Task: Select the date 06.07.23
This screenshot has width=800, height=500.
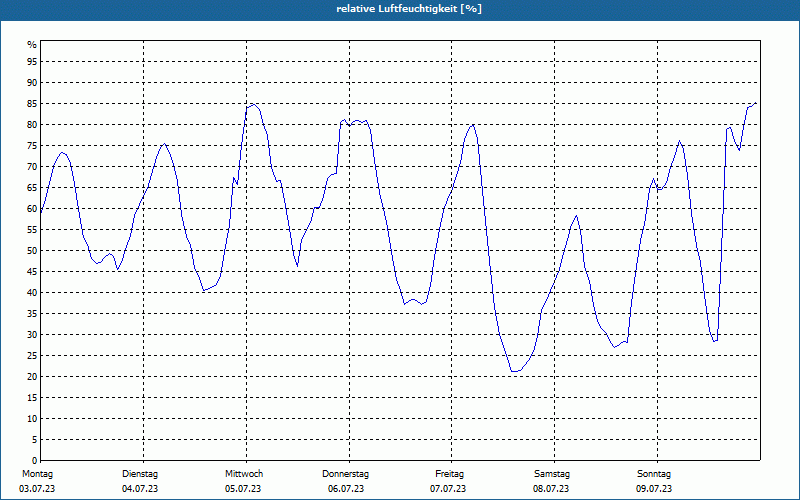Action: 346,489
